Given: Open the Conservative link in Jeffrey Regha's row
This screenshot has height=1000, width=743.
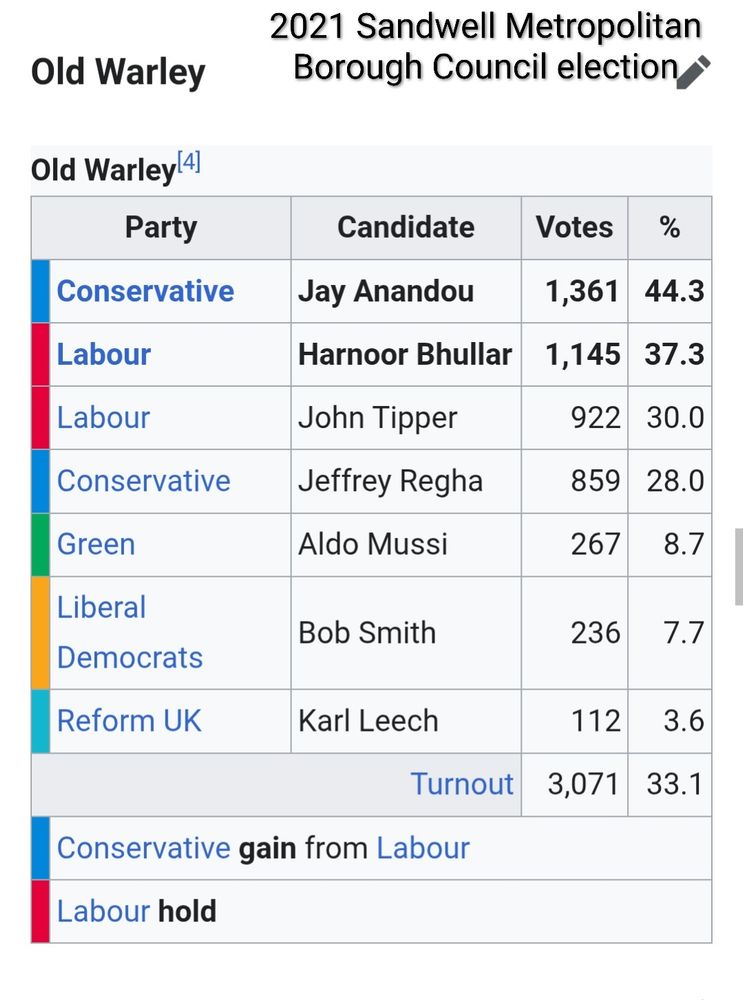Looking at the screenshot, I should pyautogui.click(x=143, y=481).
